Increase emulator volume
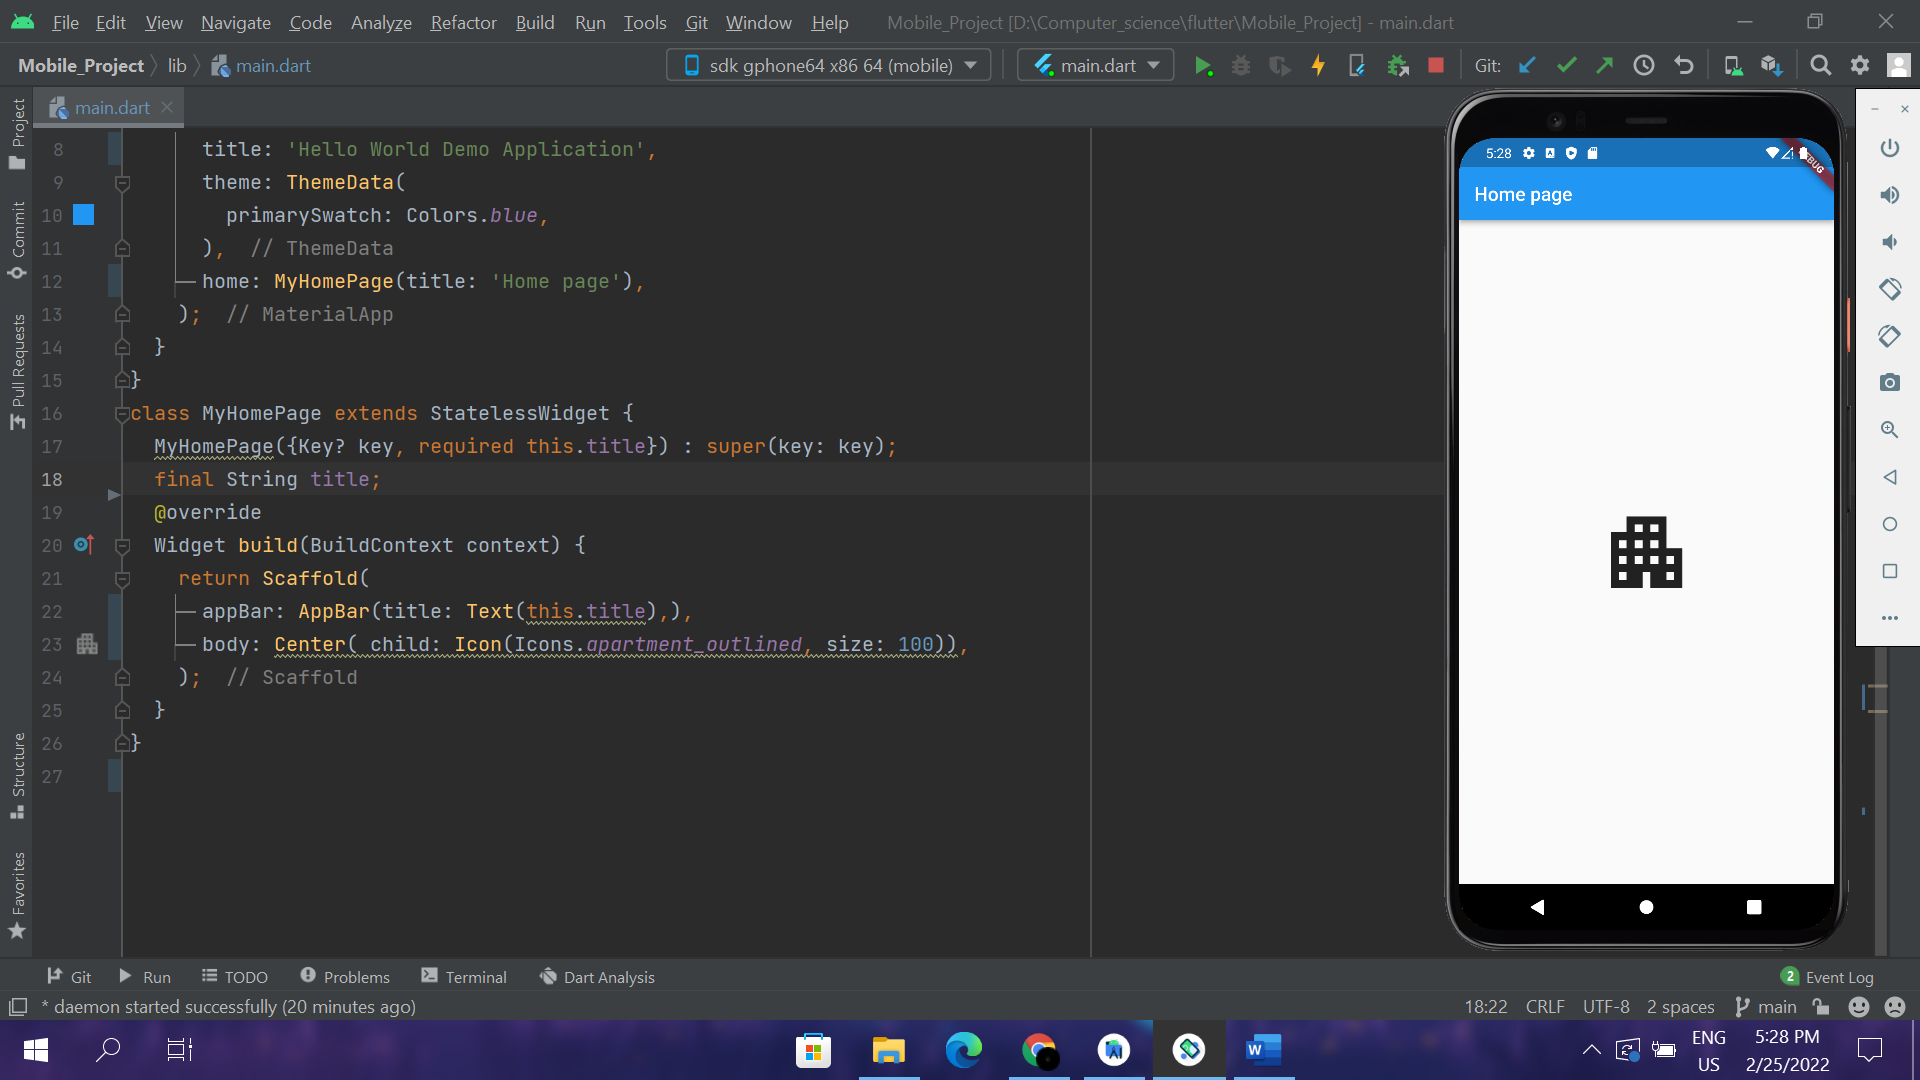 coord(1890,195)
